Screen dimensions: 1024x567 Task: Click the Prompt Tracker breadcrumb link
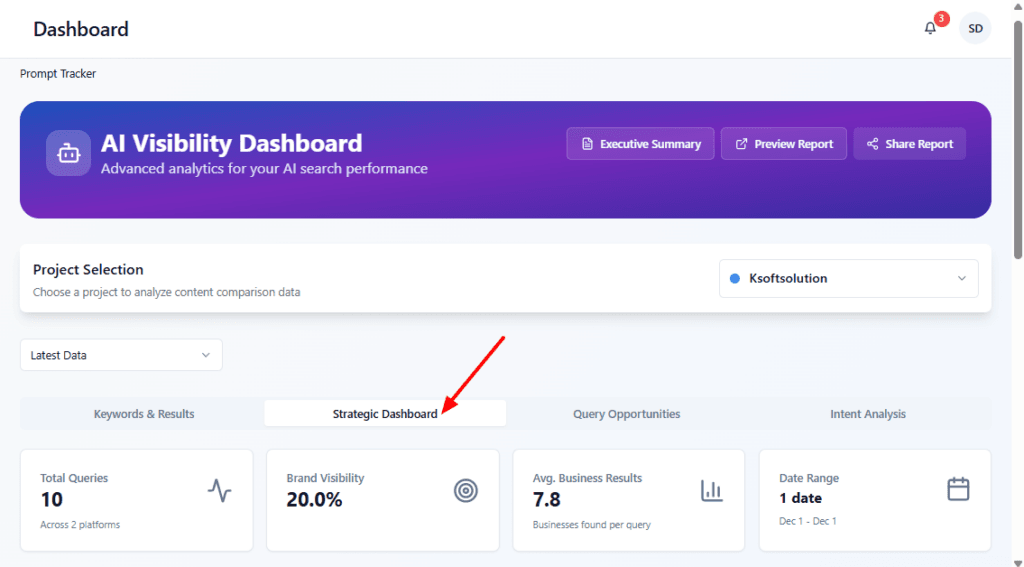click(58, 74)
